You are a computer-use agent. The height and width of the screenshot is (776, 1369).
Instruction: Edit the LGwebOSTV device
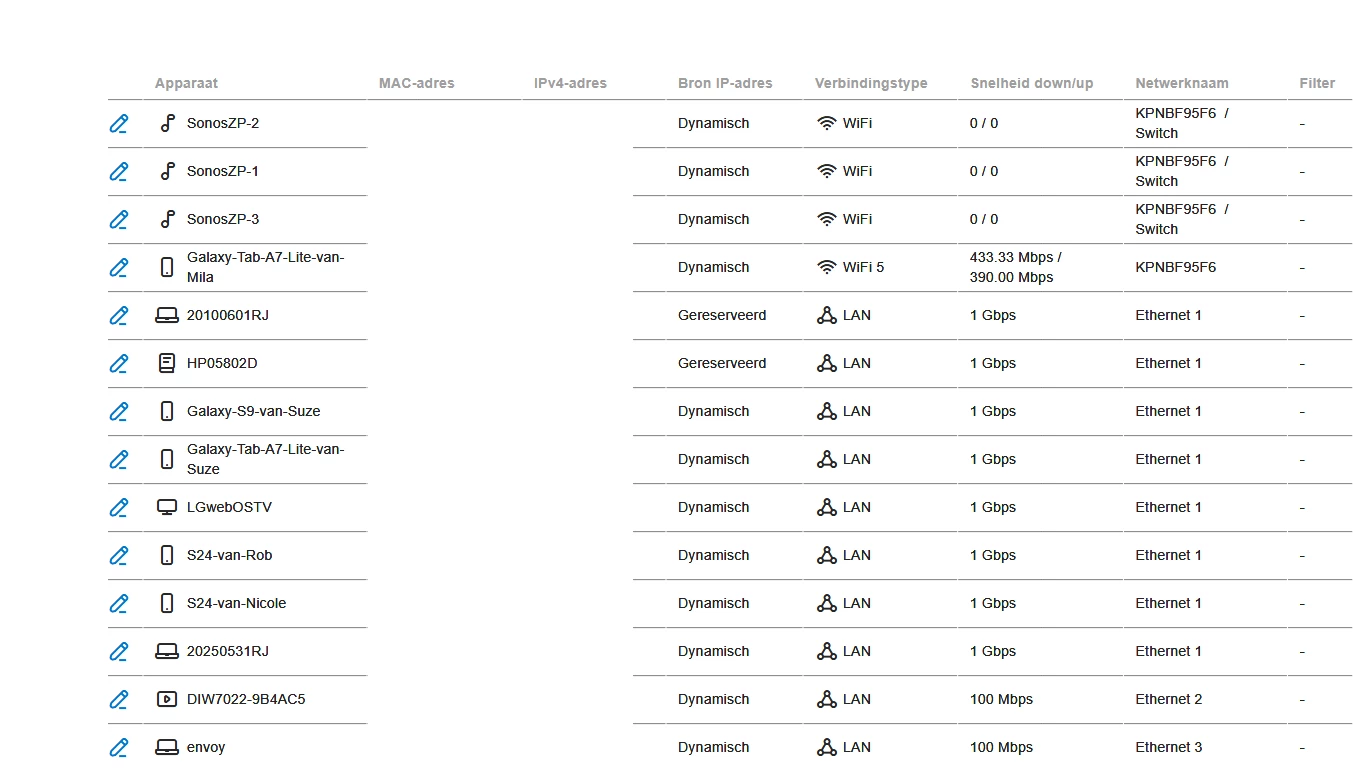click(x=119, y=508)
